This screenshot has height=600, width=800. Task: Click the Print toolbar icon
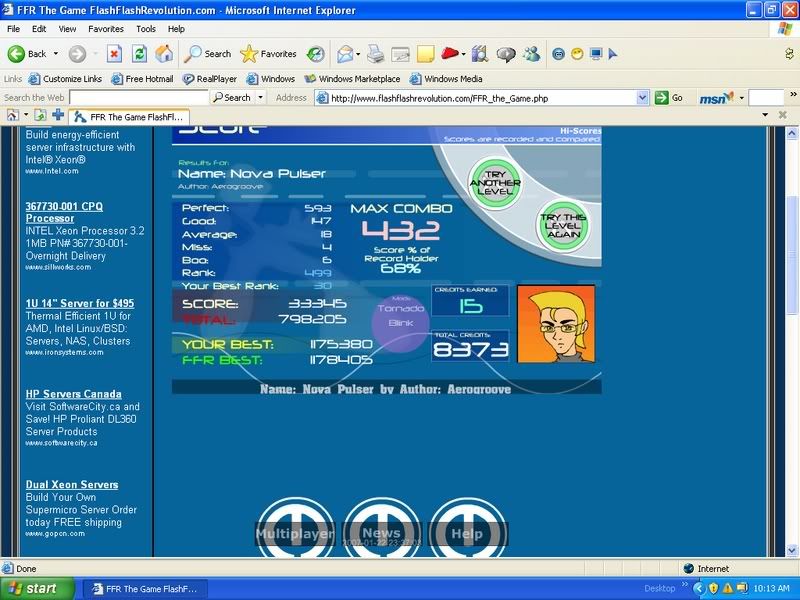pyautogui.click(x=375, y=54)
